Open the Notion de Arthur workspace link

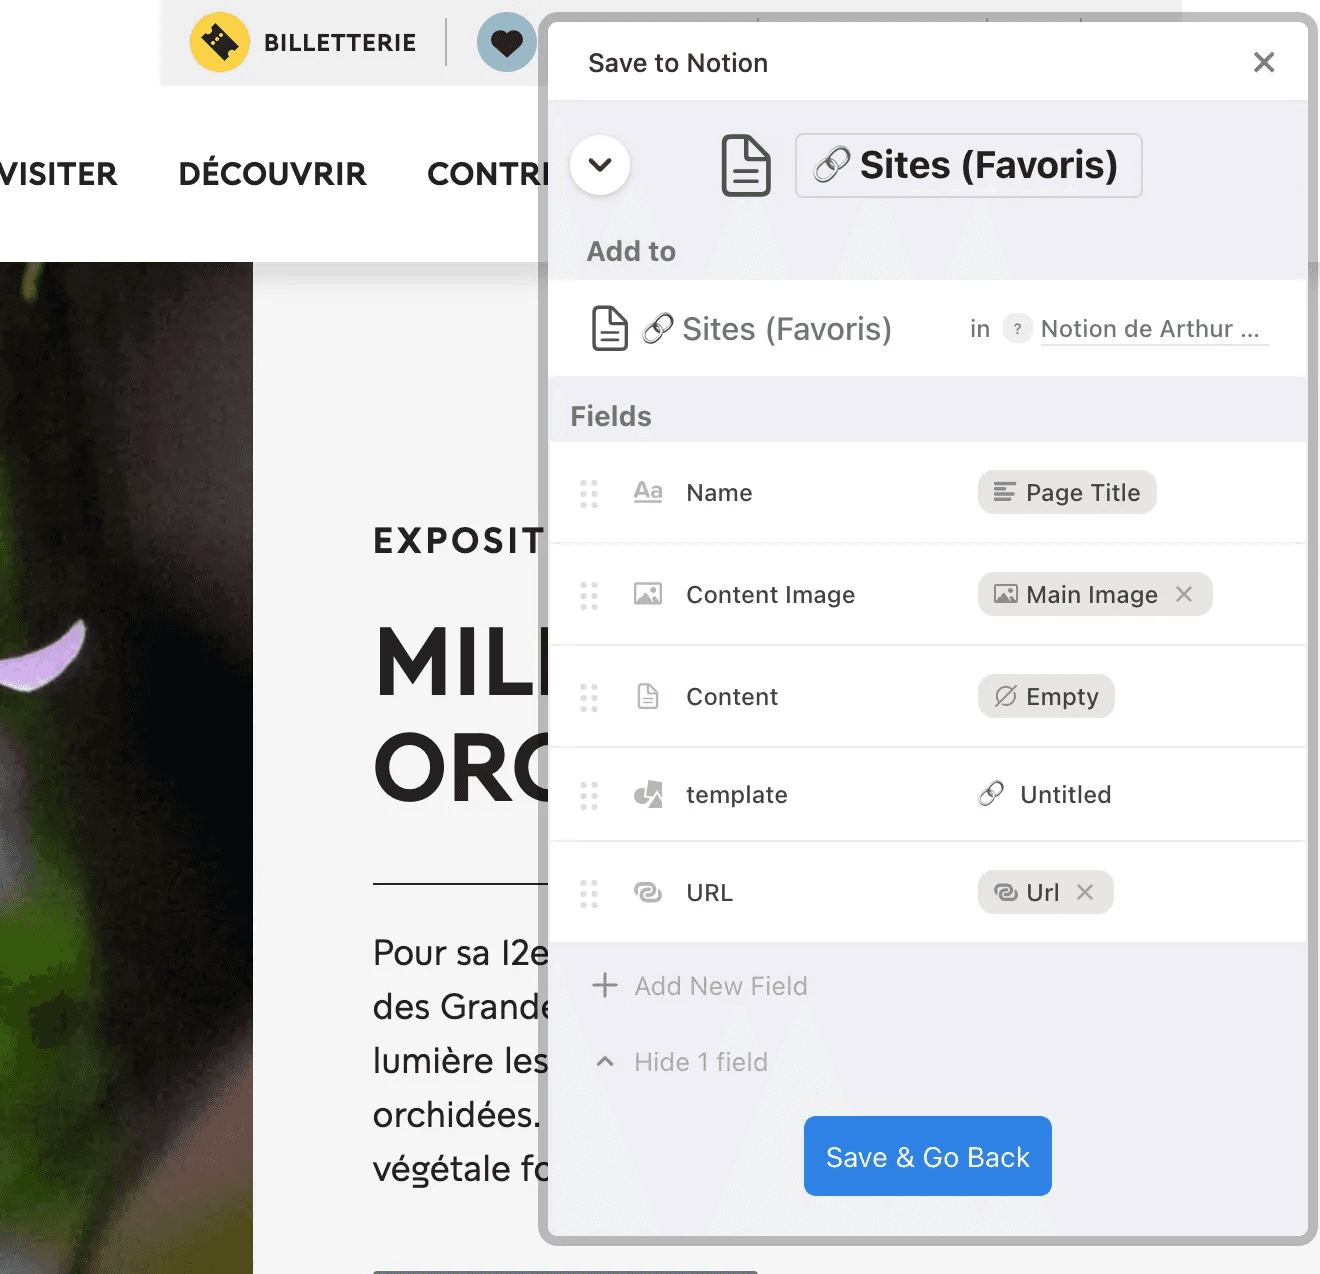point(1154,329)
